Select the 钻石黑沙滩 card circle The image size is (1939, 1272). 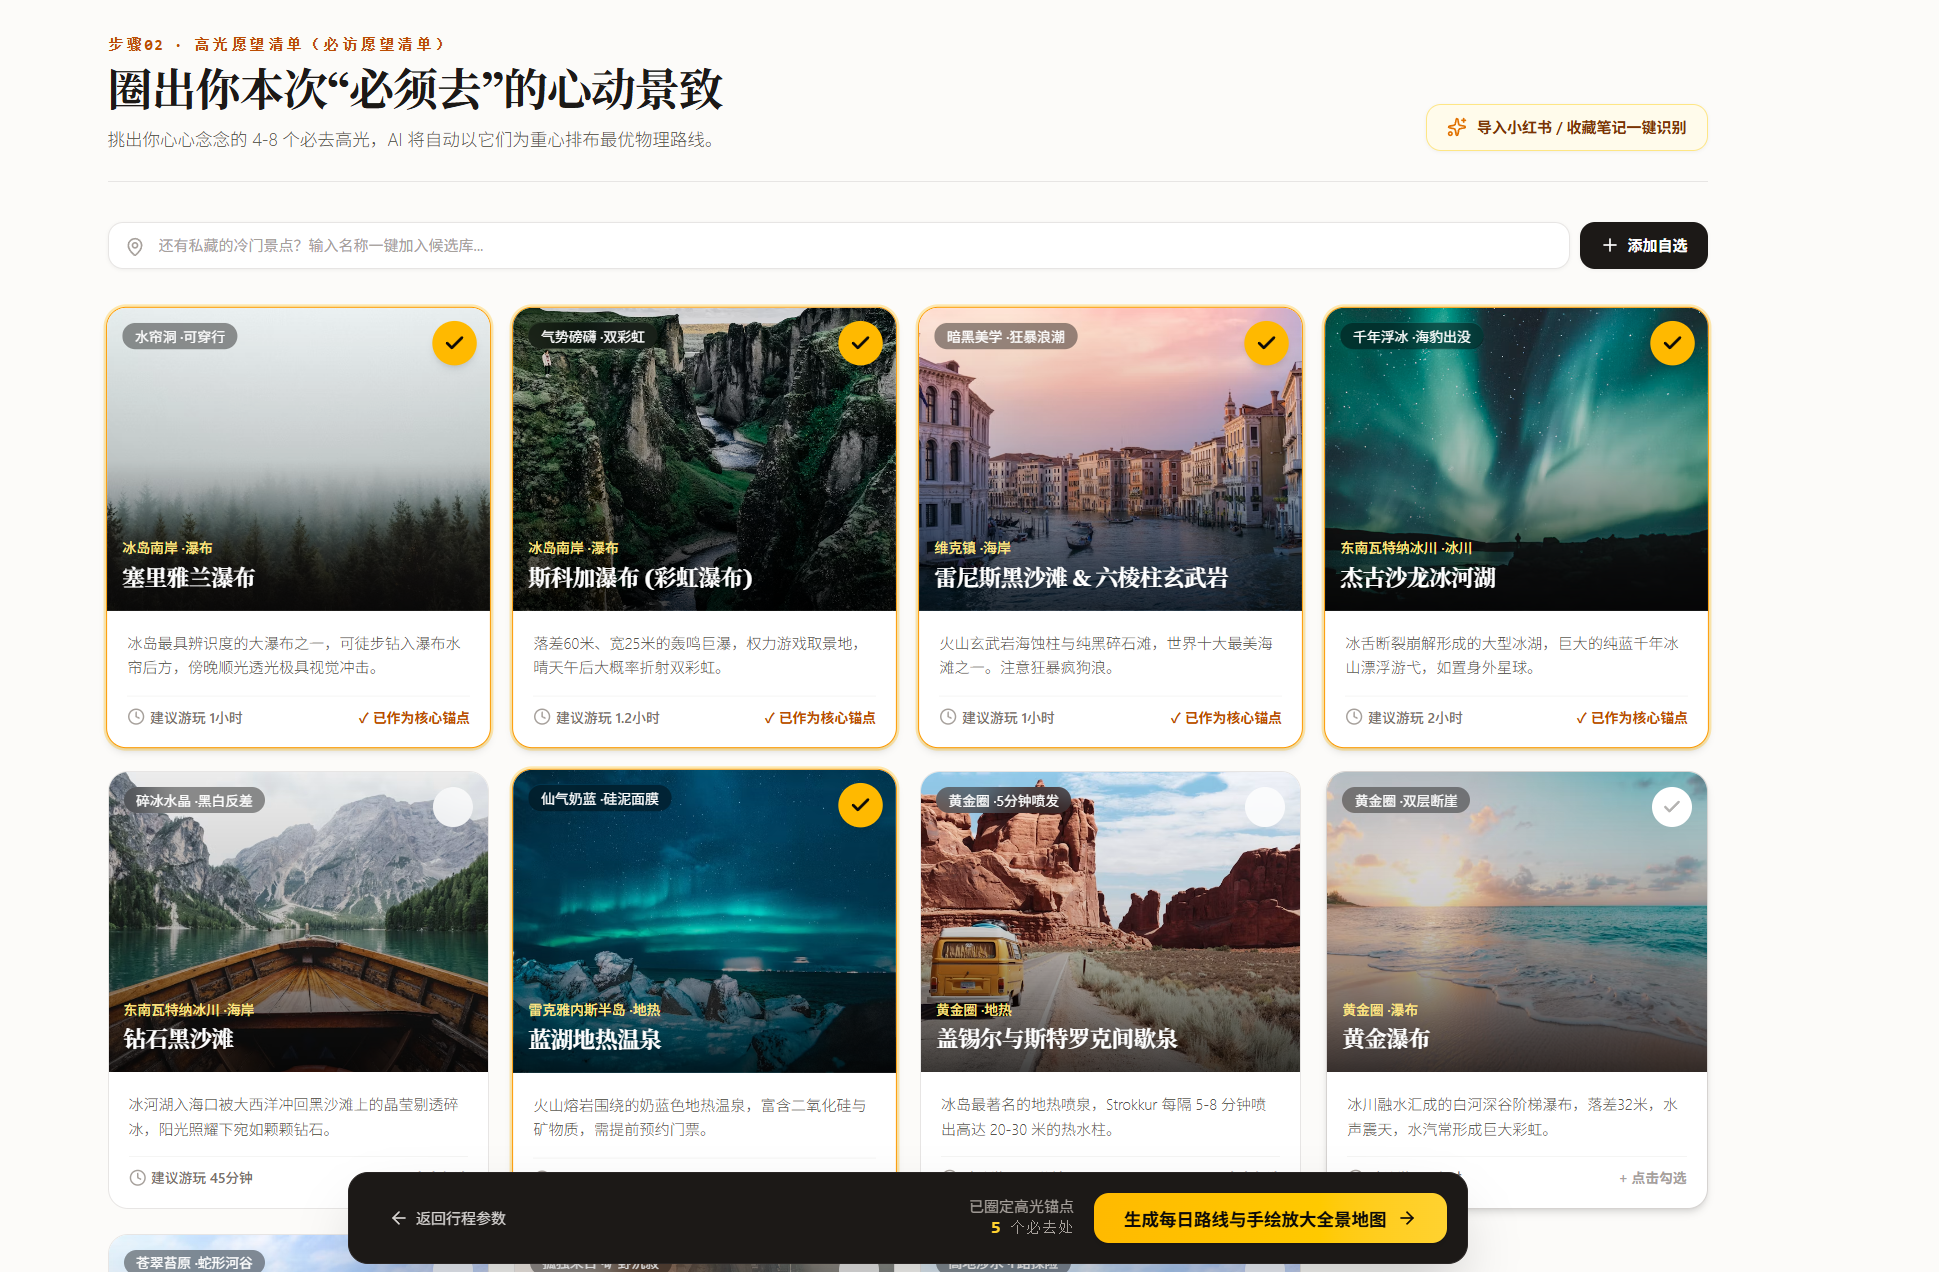click(453, 806)
